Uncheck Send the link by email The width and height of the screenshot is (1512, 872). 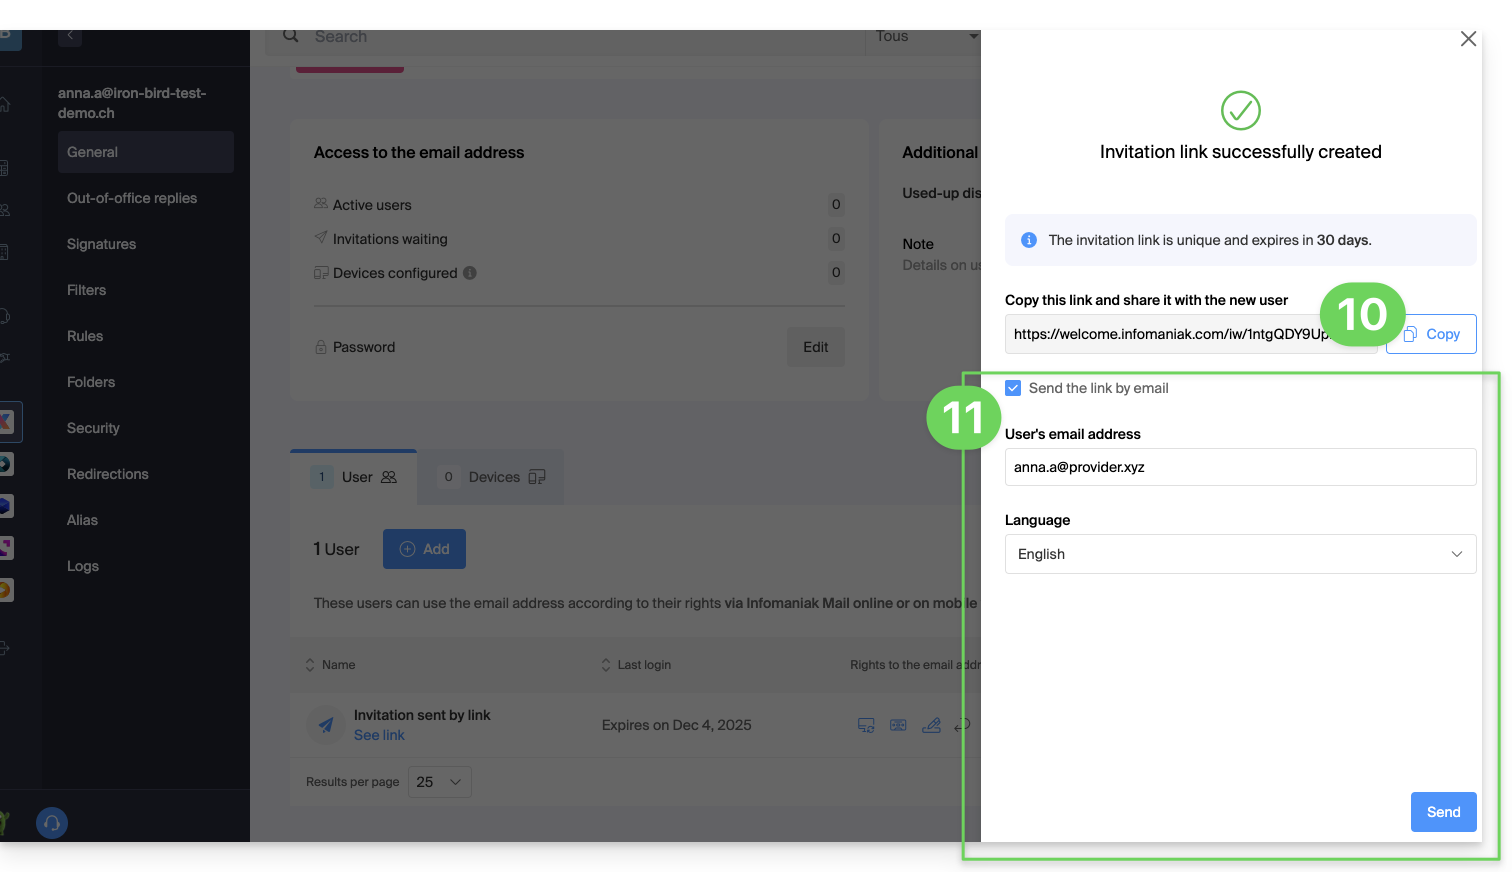coord(1013,388)
